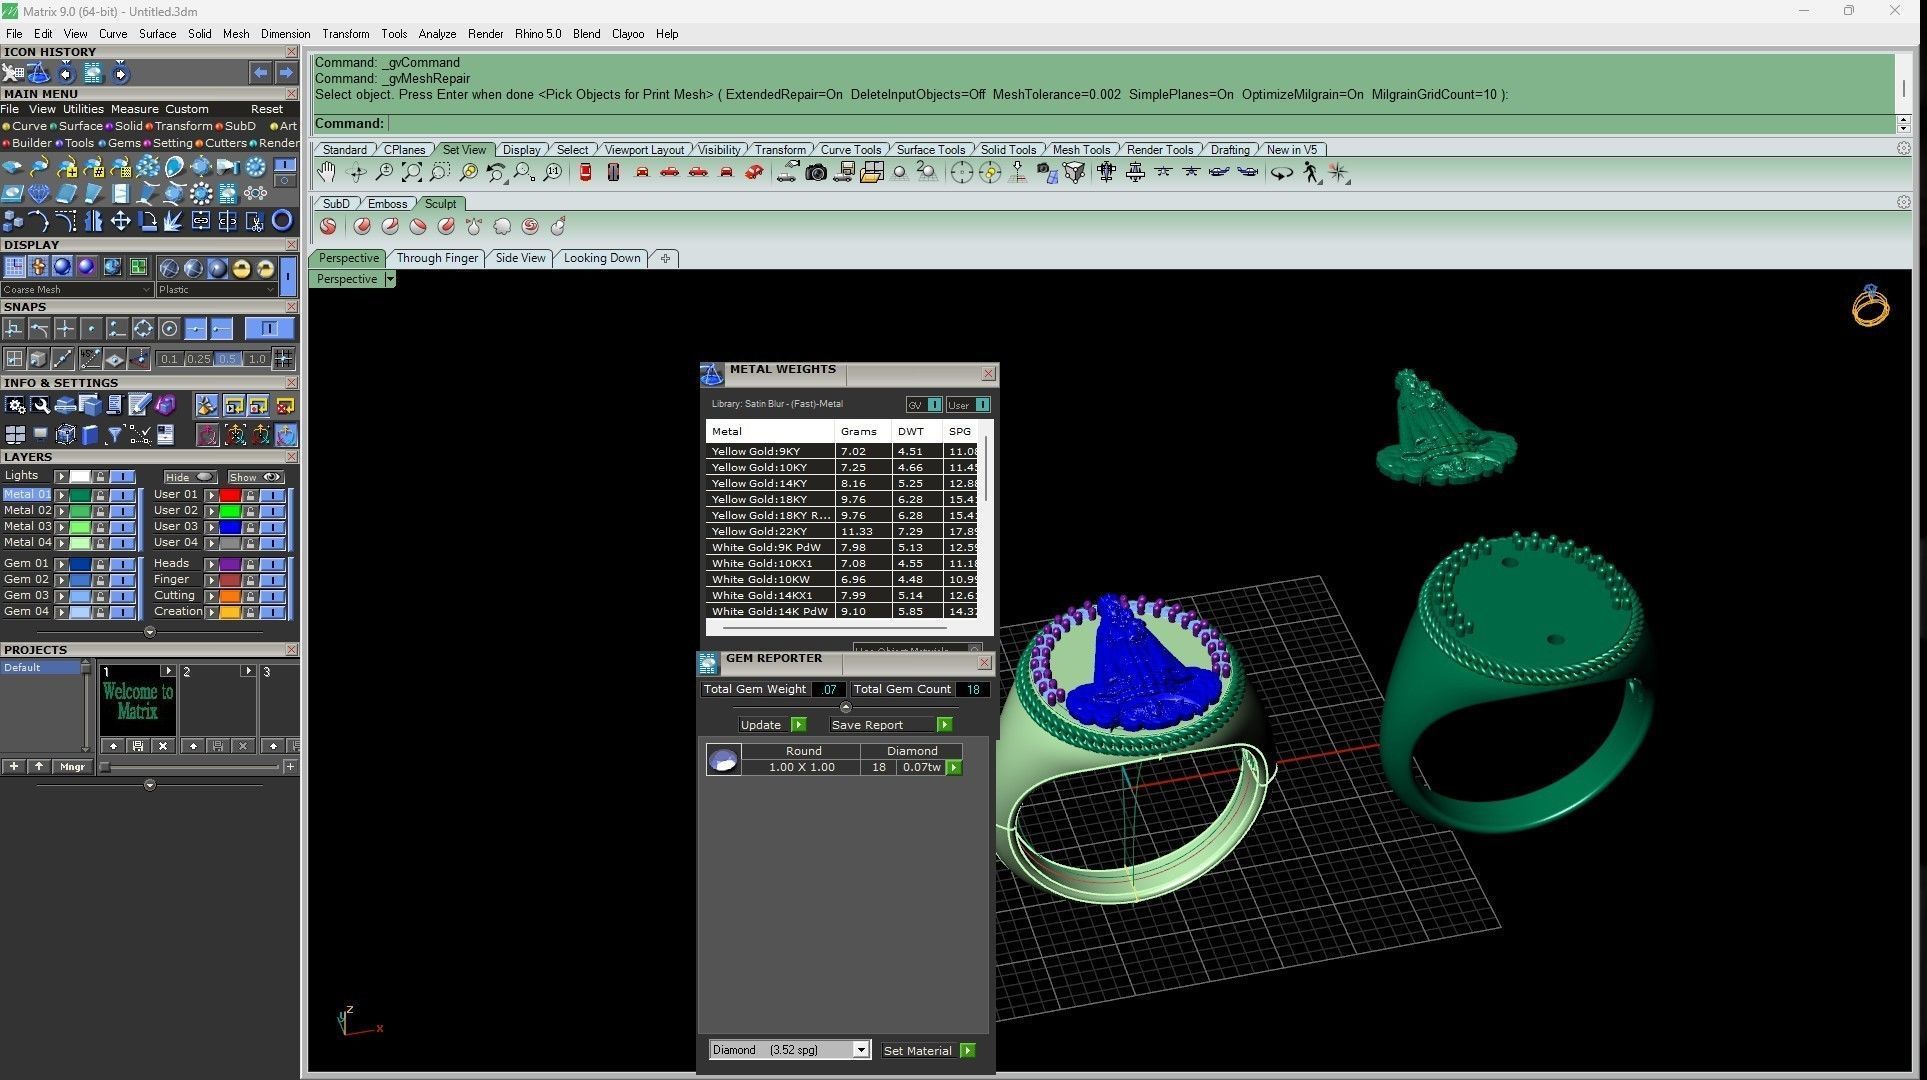Click the gold metal display material ball
This screenshot has width=1927, height=1080.
[x=241, y=268]
